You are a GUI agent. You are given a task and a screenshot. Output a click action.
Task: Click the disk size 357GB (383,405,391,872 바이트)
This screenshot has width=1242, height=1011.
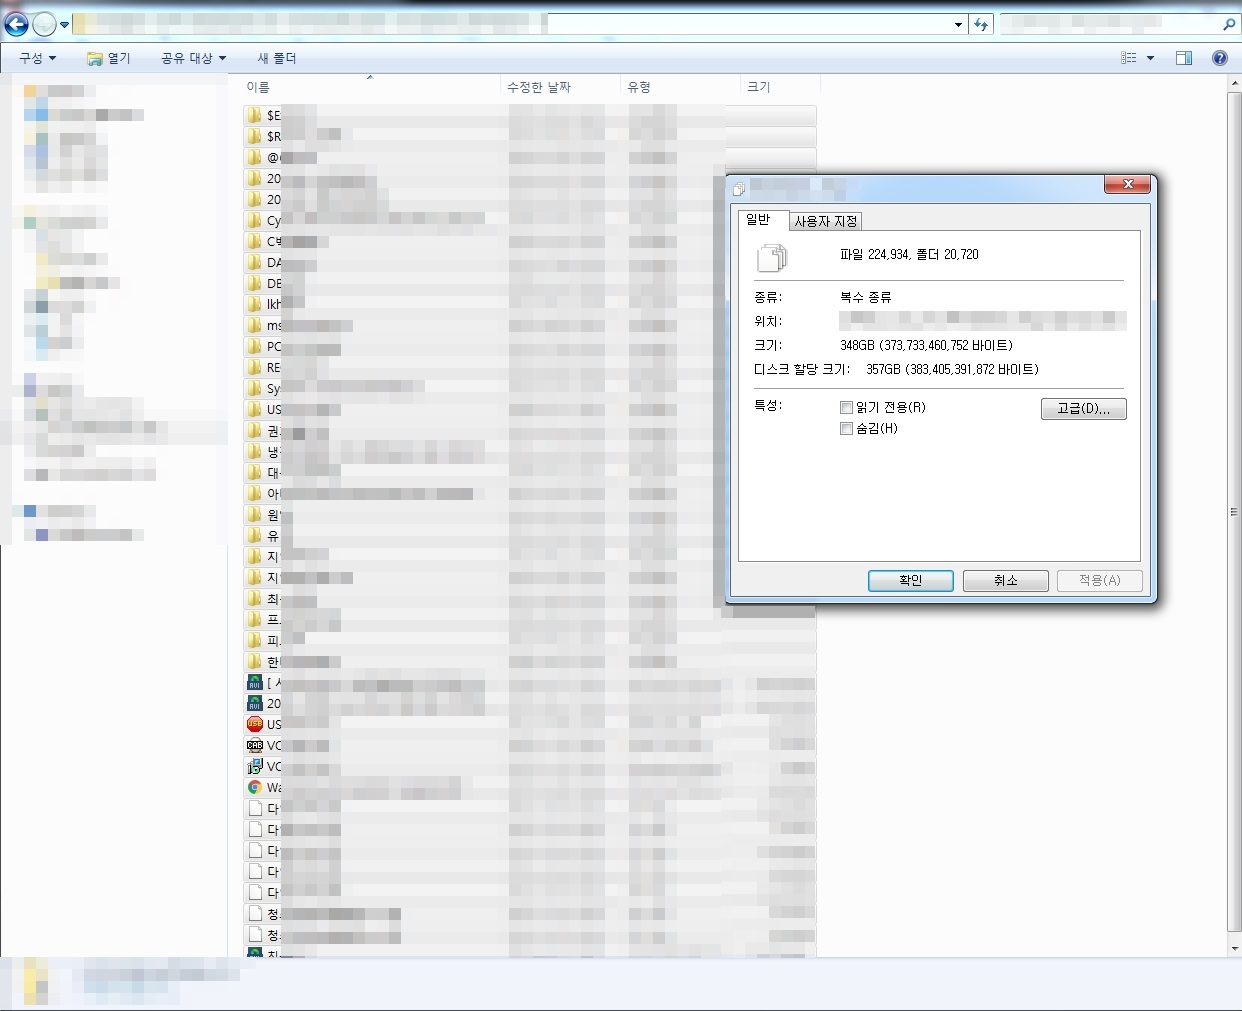click(952, 369)
